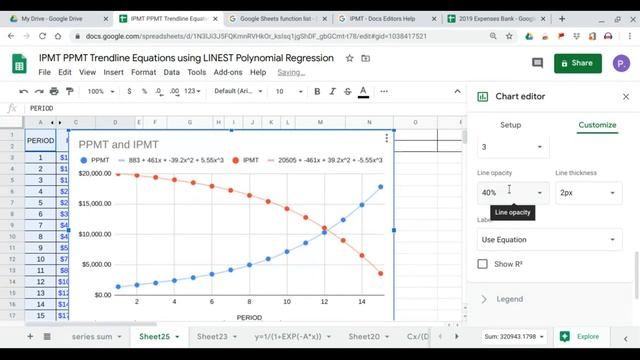Open the Insert menu

(x=113, y=72)
